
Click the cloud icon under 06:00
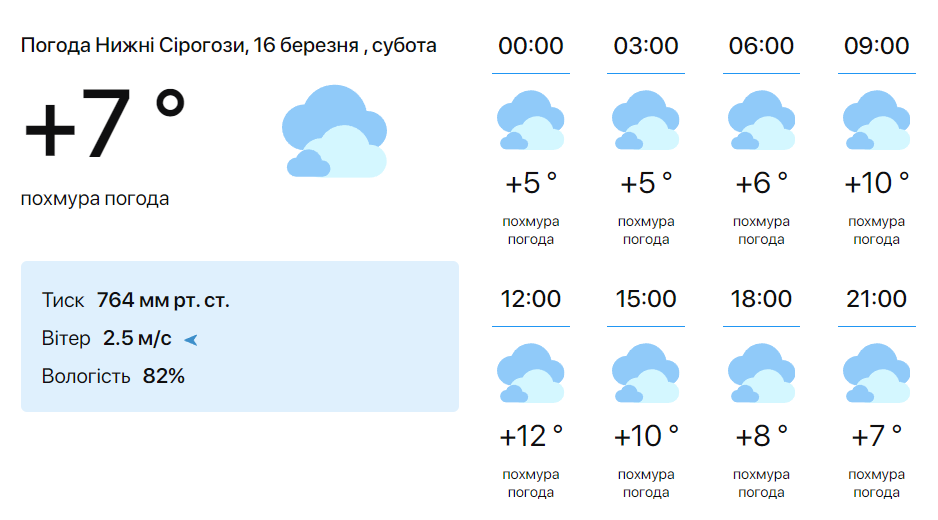tap(761, 120)
